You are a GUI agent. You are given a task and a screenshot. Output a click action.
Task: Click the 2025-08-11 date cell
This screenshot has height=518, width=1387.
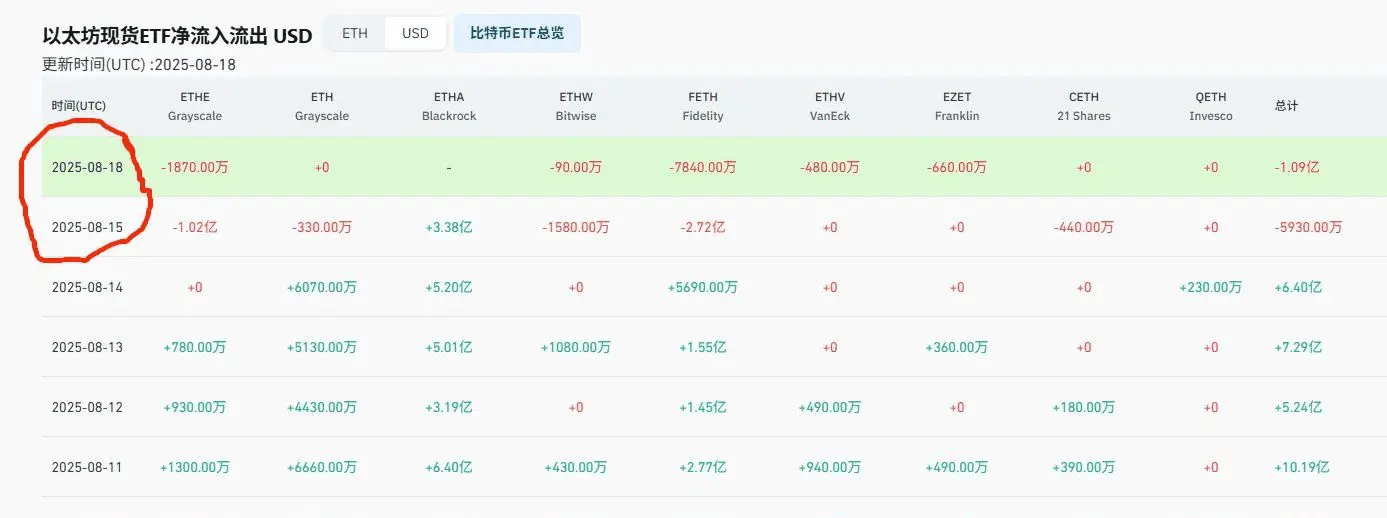87,467
